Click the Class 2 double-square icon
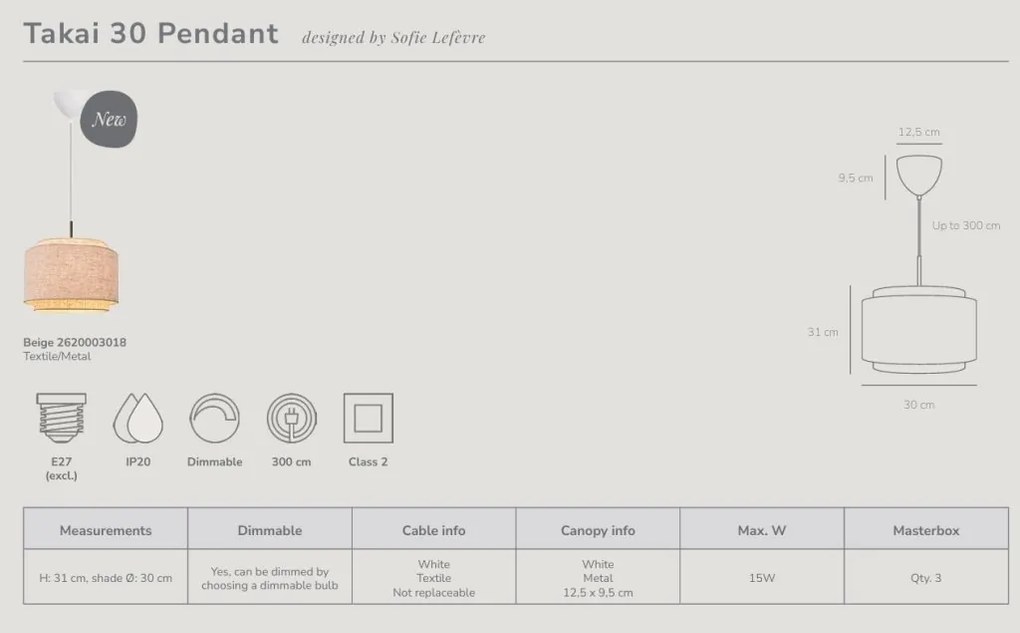The height and width of the screenshot is (633, 1020). (368, 418)
